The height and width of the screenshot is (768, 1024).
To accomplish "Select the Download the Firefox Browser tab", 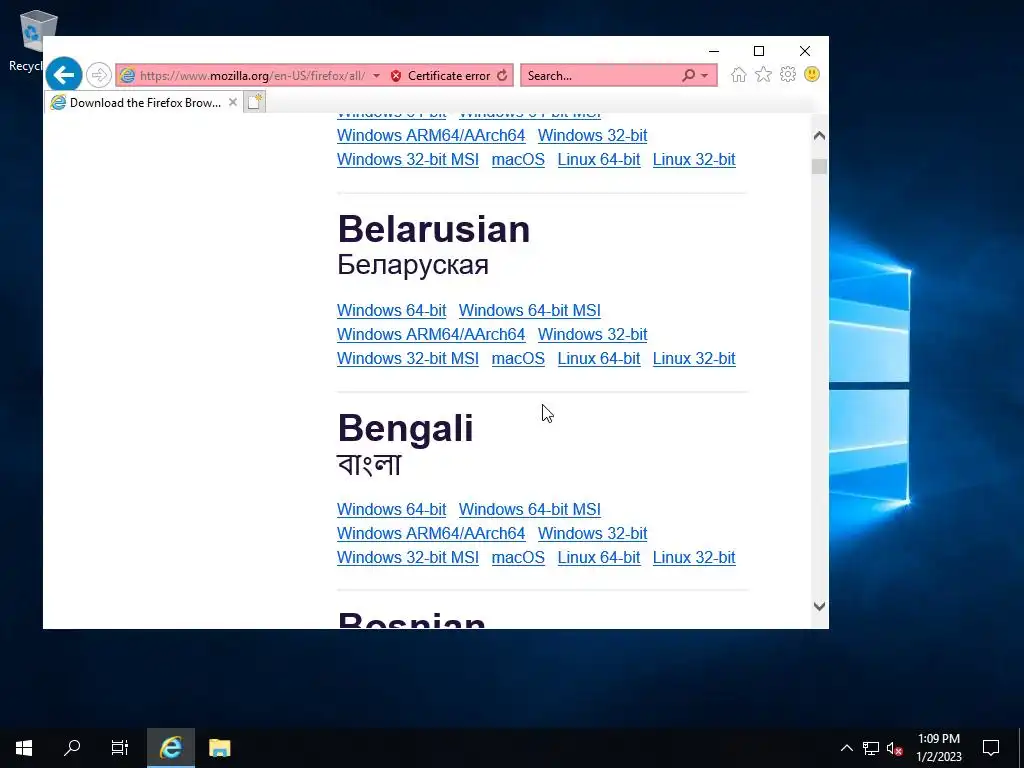I will (x=144, y=103).
